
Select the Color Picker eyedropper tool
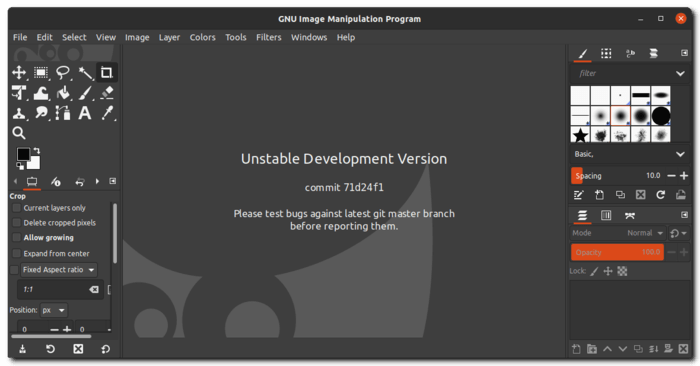pyautogui.click(x=107, y=113)
